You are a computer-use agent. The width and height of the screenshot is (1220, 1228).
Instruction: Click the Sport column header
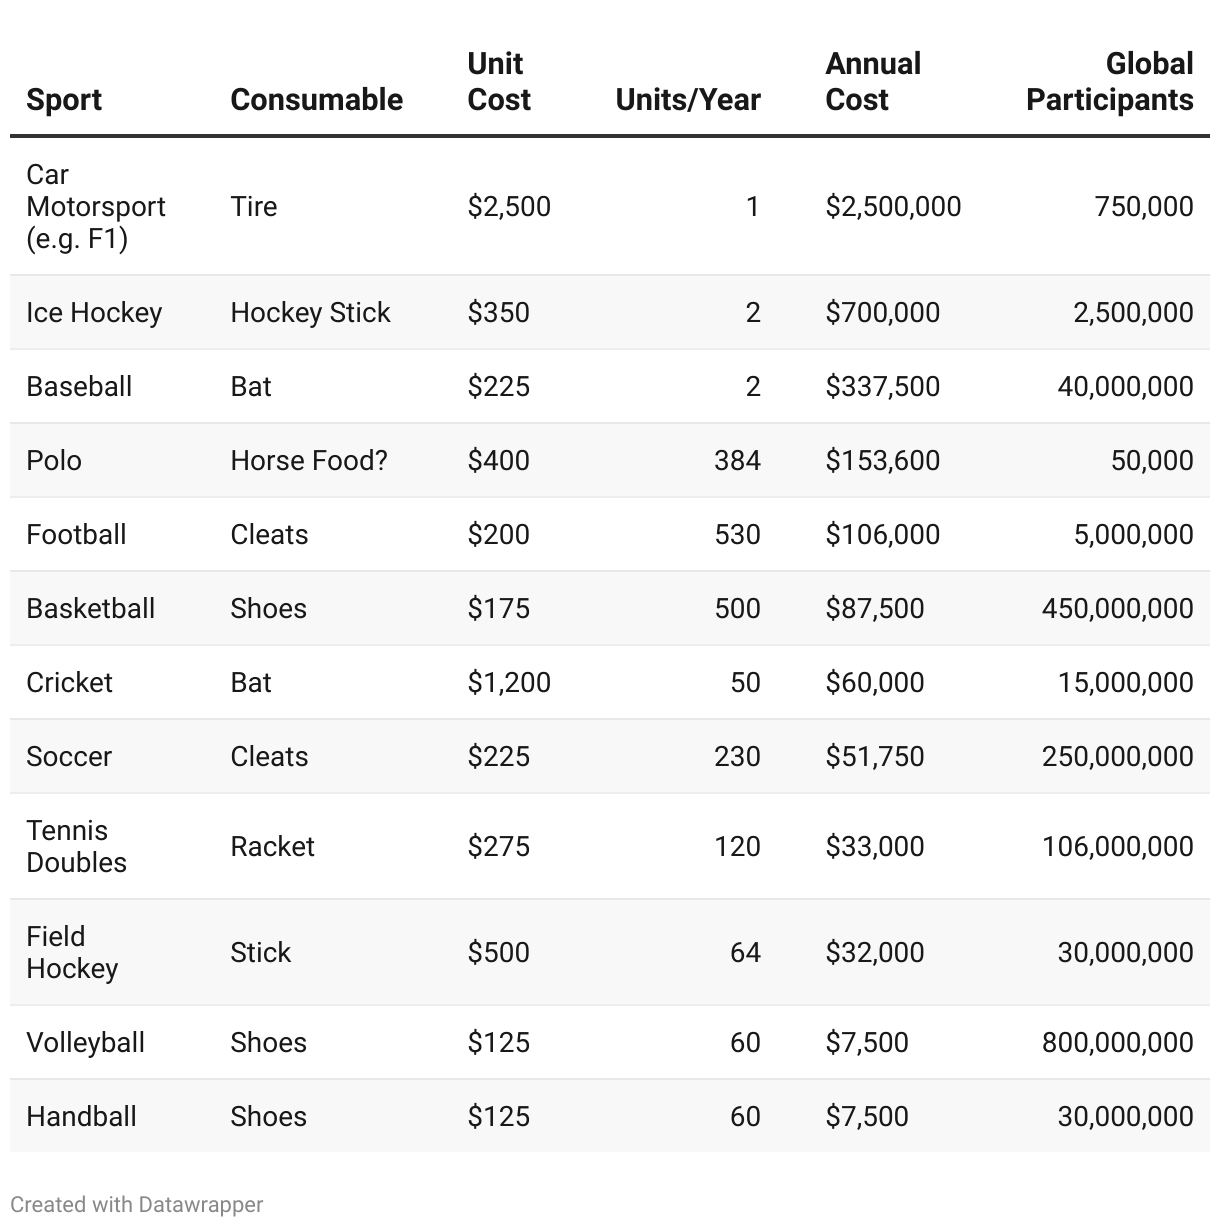(x=64, y=99)
